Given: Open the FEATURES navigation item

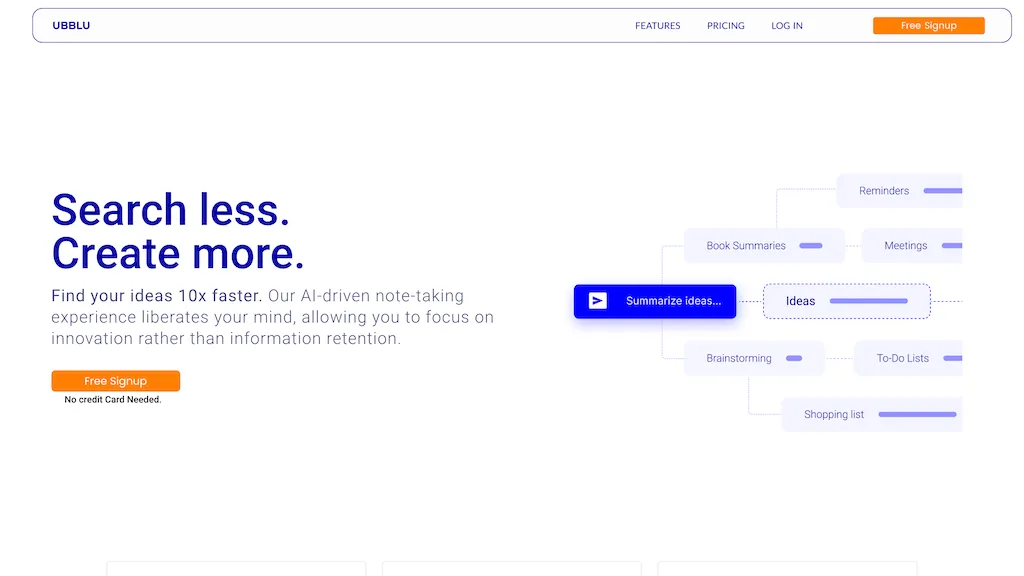Looking at the screenshot, I should point(657,25).
